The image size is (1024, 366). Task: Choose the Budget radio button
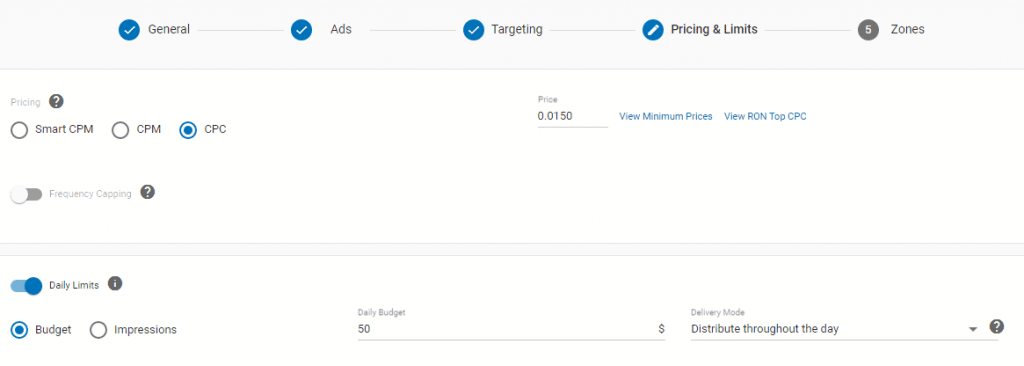tap(20, 330)
